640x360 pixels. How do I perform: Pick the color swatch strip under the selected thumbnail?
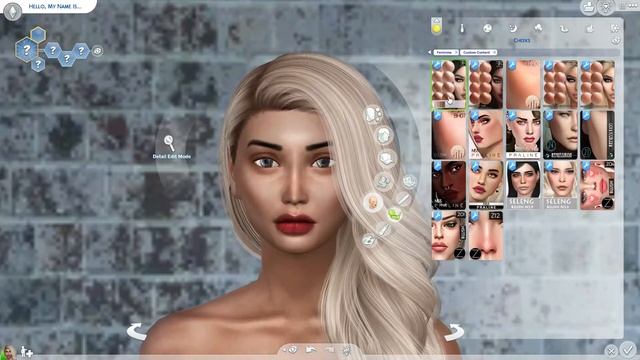449,104
